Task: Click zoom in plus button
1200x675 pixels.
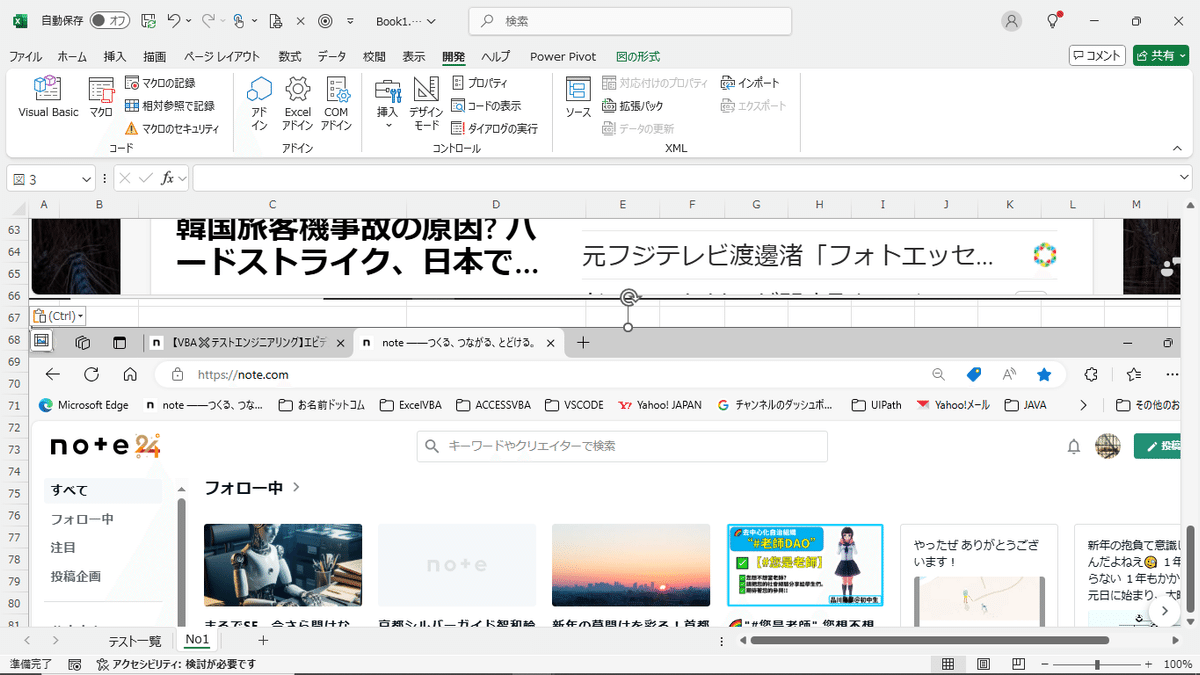Action: 1149,664
